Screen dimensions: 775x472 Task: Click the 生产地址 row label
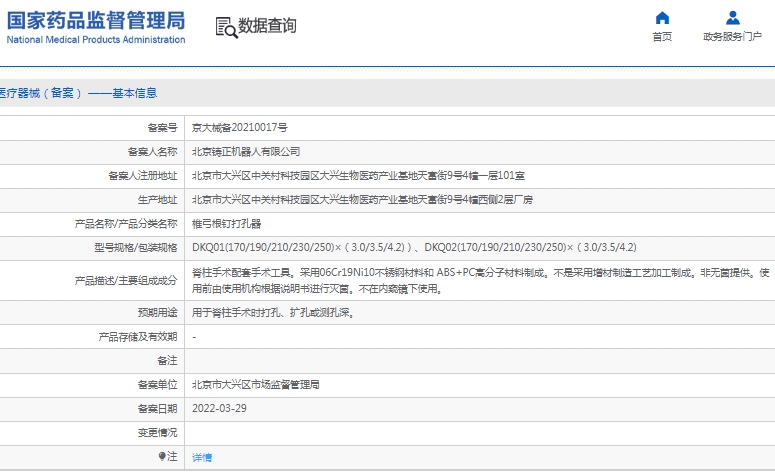pos(157,200)
